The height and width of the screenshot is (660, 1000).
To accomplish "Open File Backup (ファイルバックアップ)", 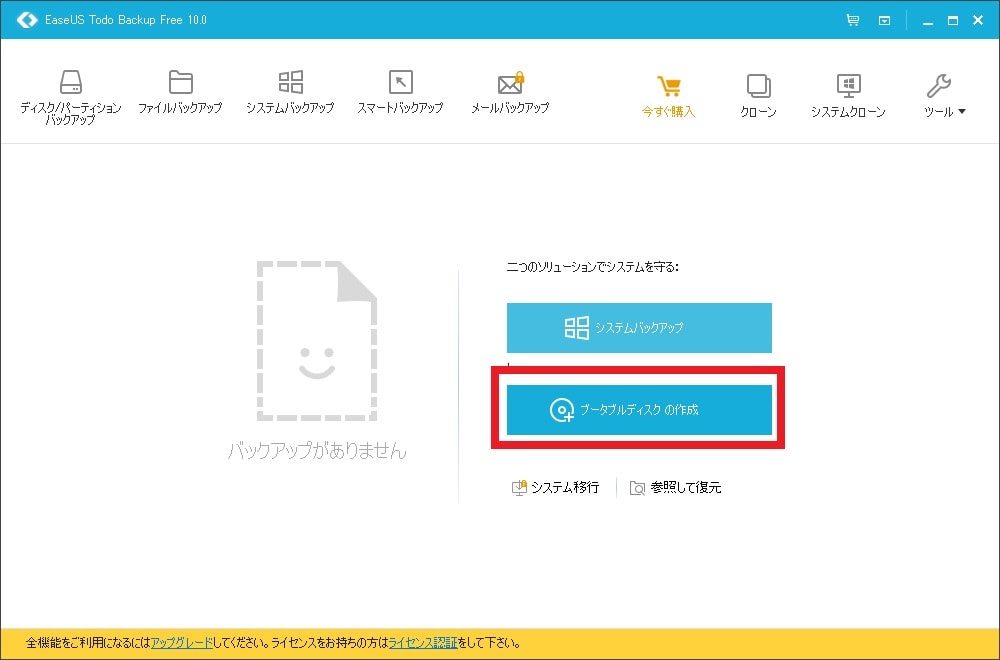I will click(180, 92).
